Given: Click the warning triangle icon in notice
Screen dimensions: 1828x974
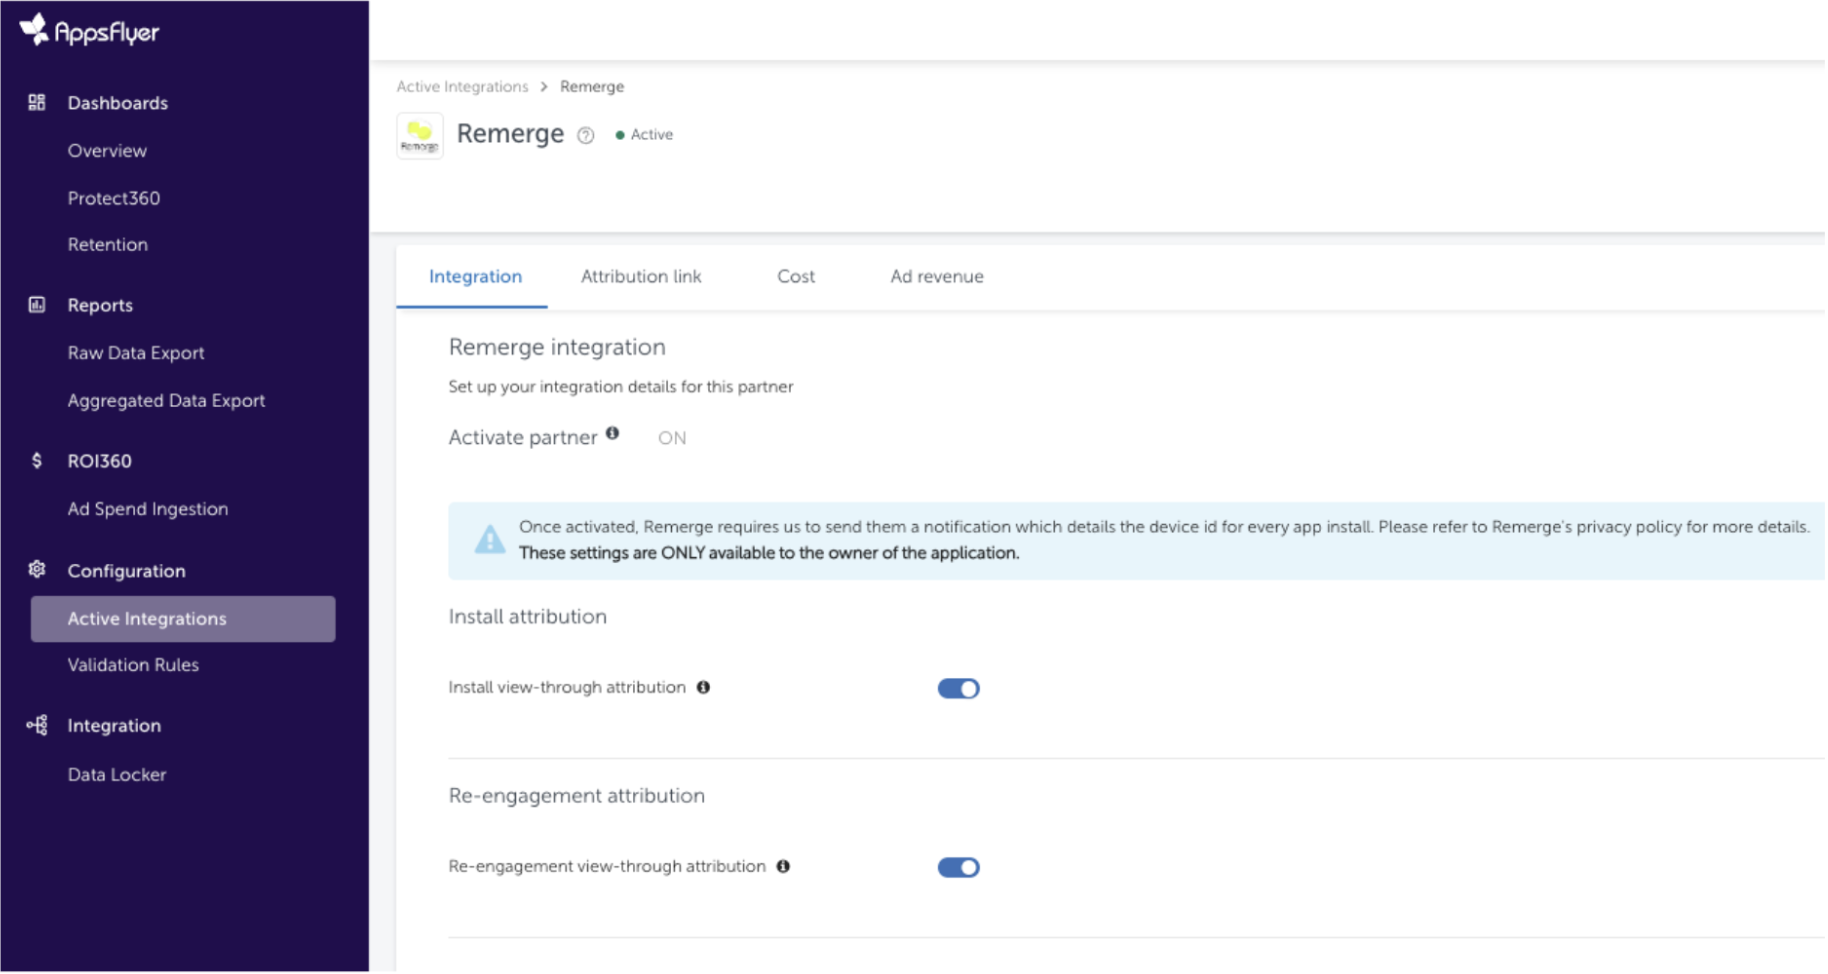Looking at the screenshot, I should pyautogui.click(x=490, y=540).
